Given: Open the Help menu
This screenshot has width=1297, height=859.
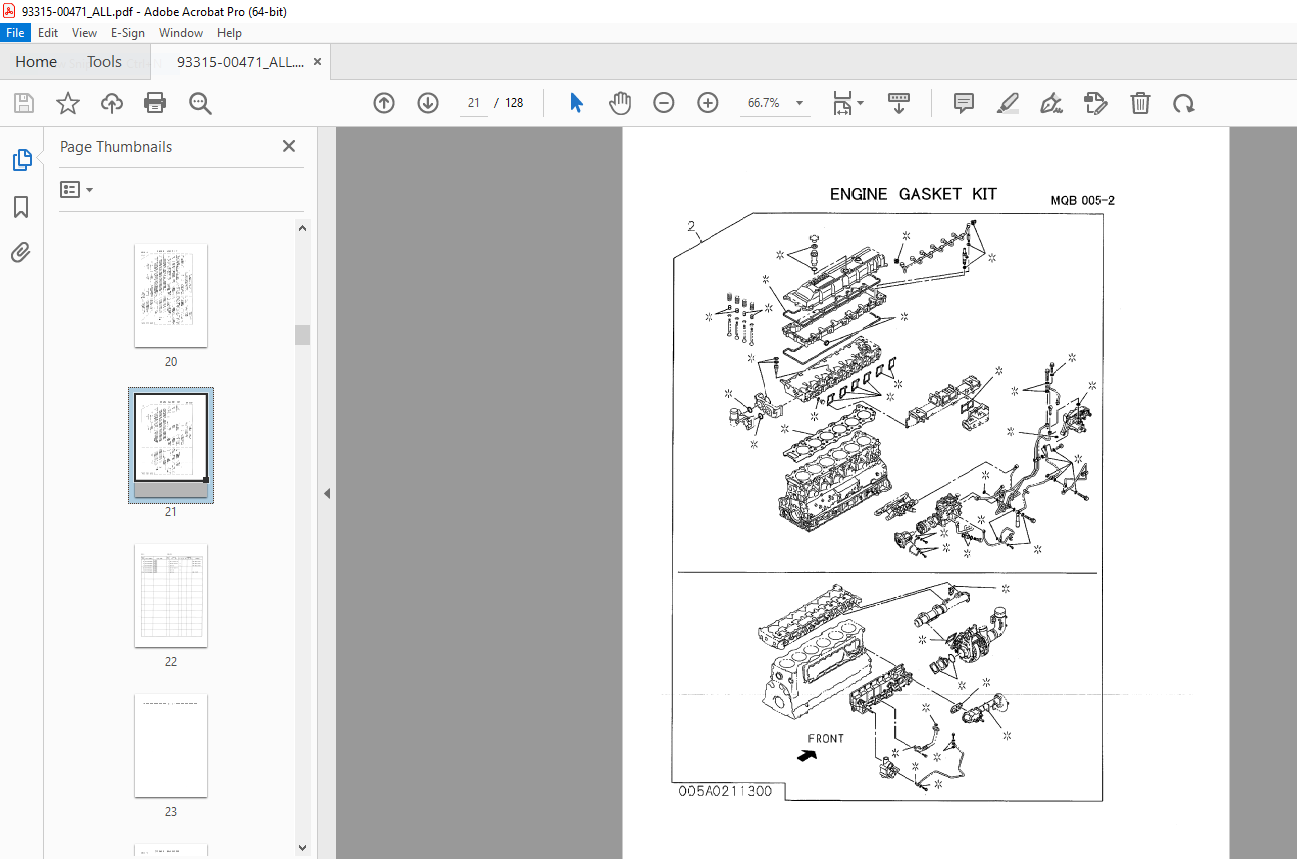Looking at the screenshot, I should pyautogui.click(x=230, y=33).
